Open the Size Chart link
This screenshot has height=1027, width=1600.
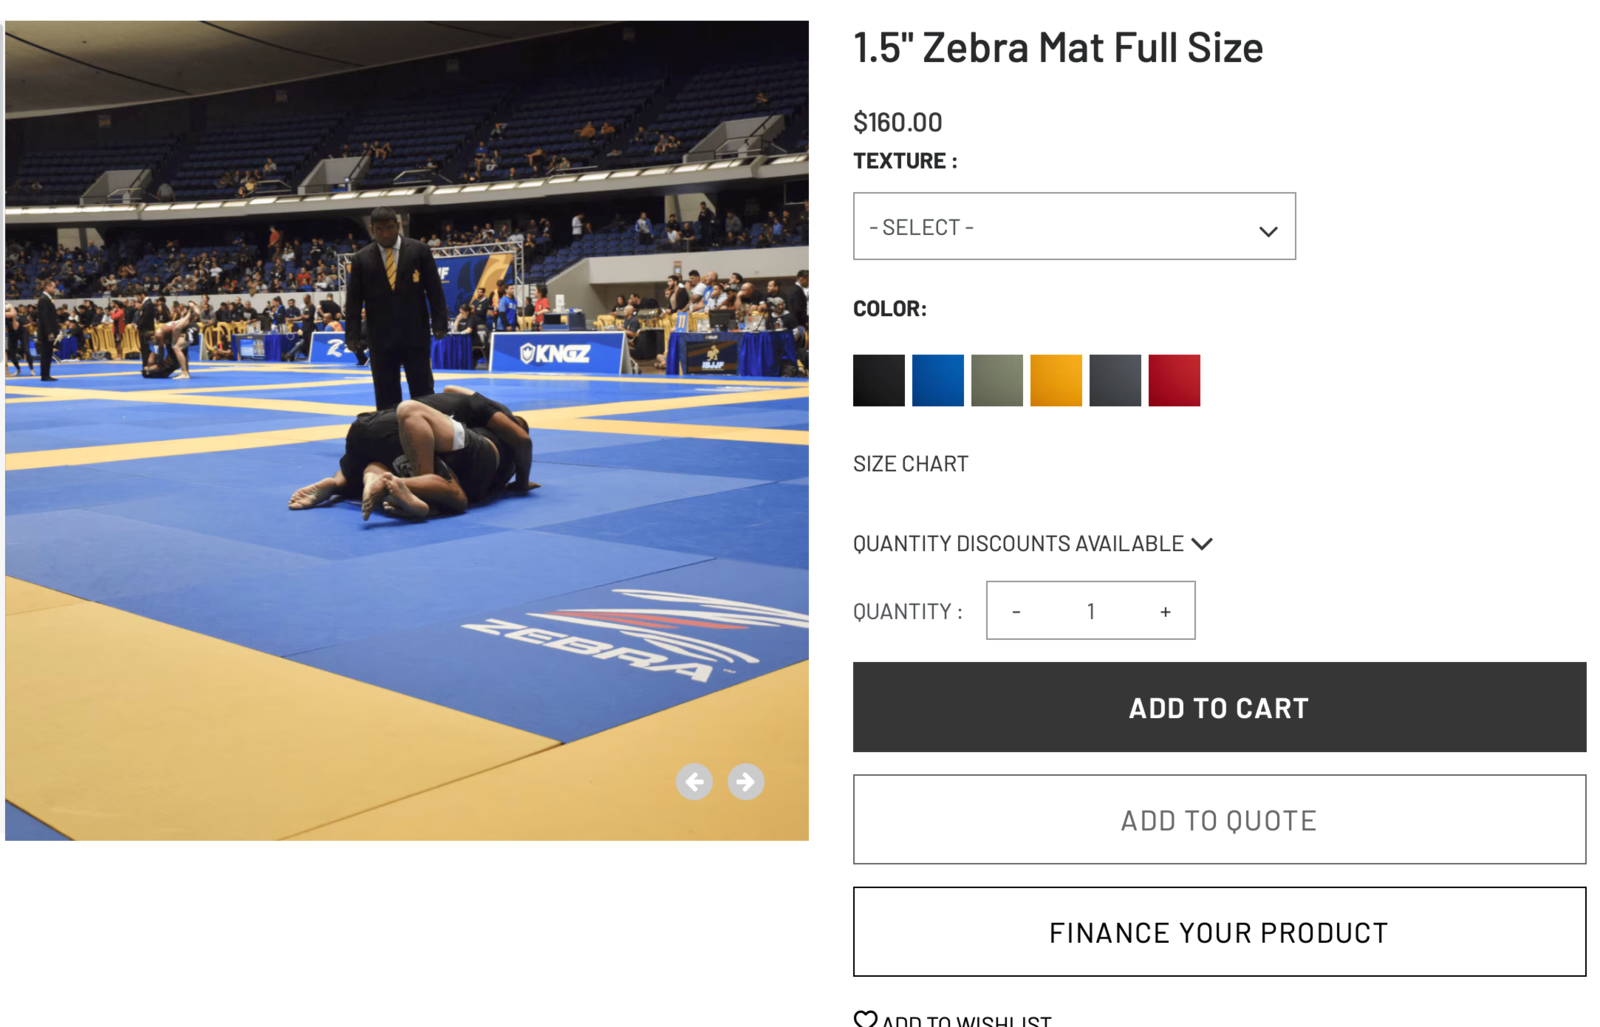(910, 464)
